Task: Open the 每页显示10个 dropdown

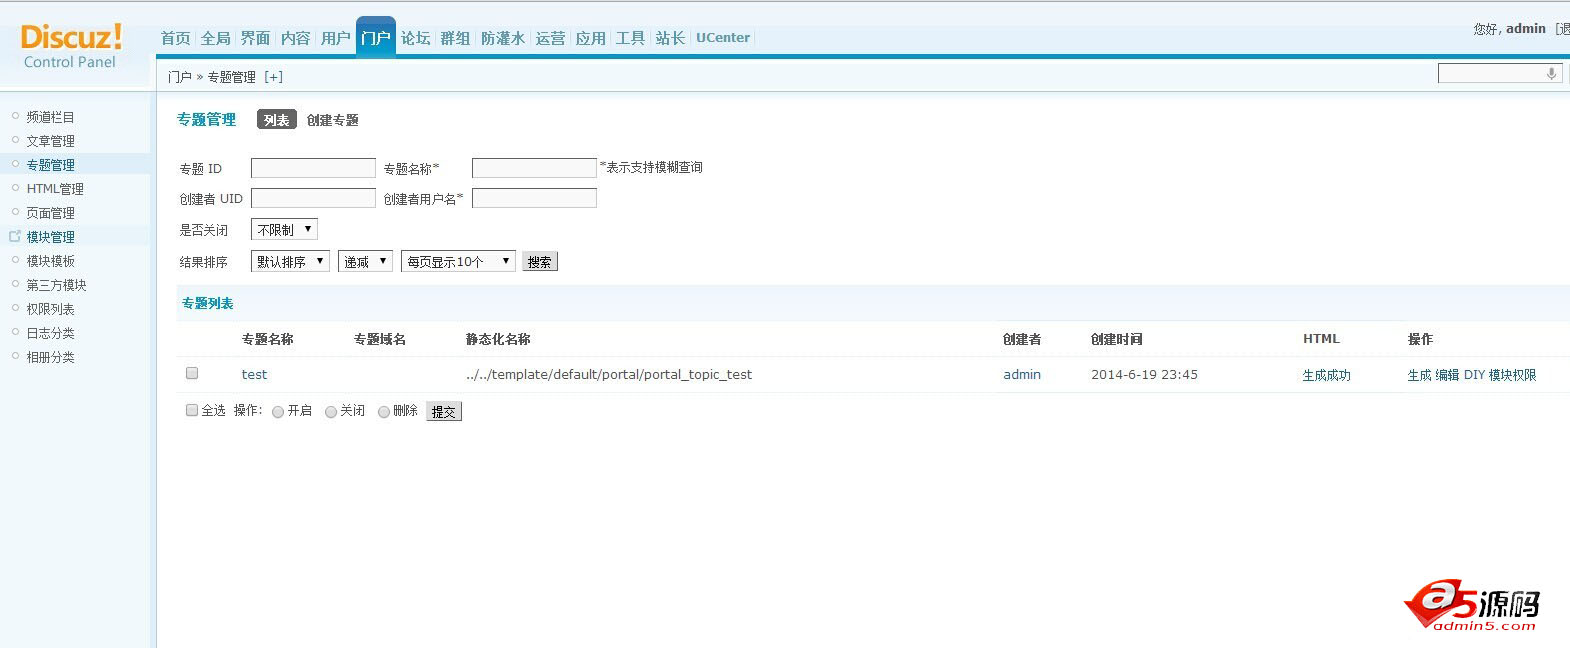Action: (458, 261)
